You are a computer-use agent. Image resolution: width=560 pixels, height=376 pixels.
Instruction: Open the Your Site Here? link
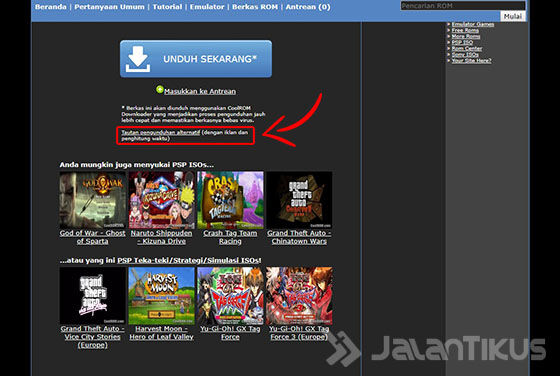[471, 61]
